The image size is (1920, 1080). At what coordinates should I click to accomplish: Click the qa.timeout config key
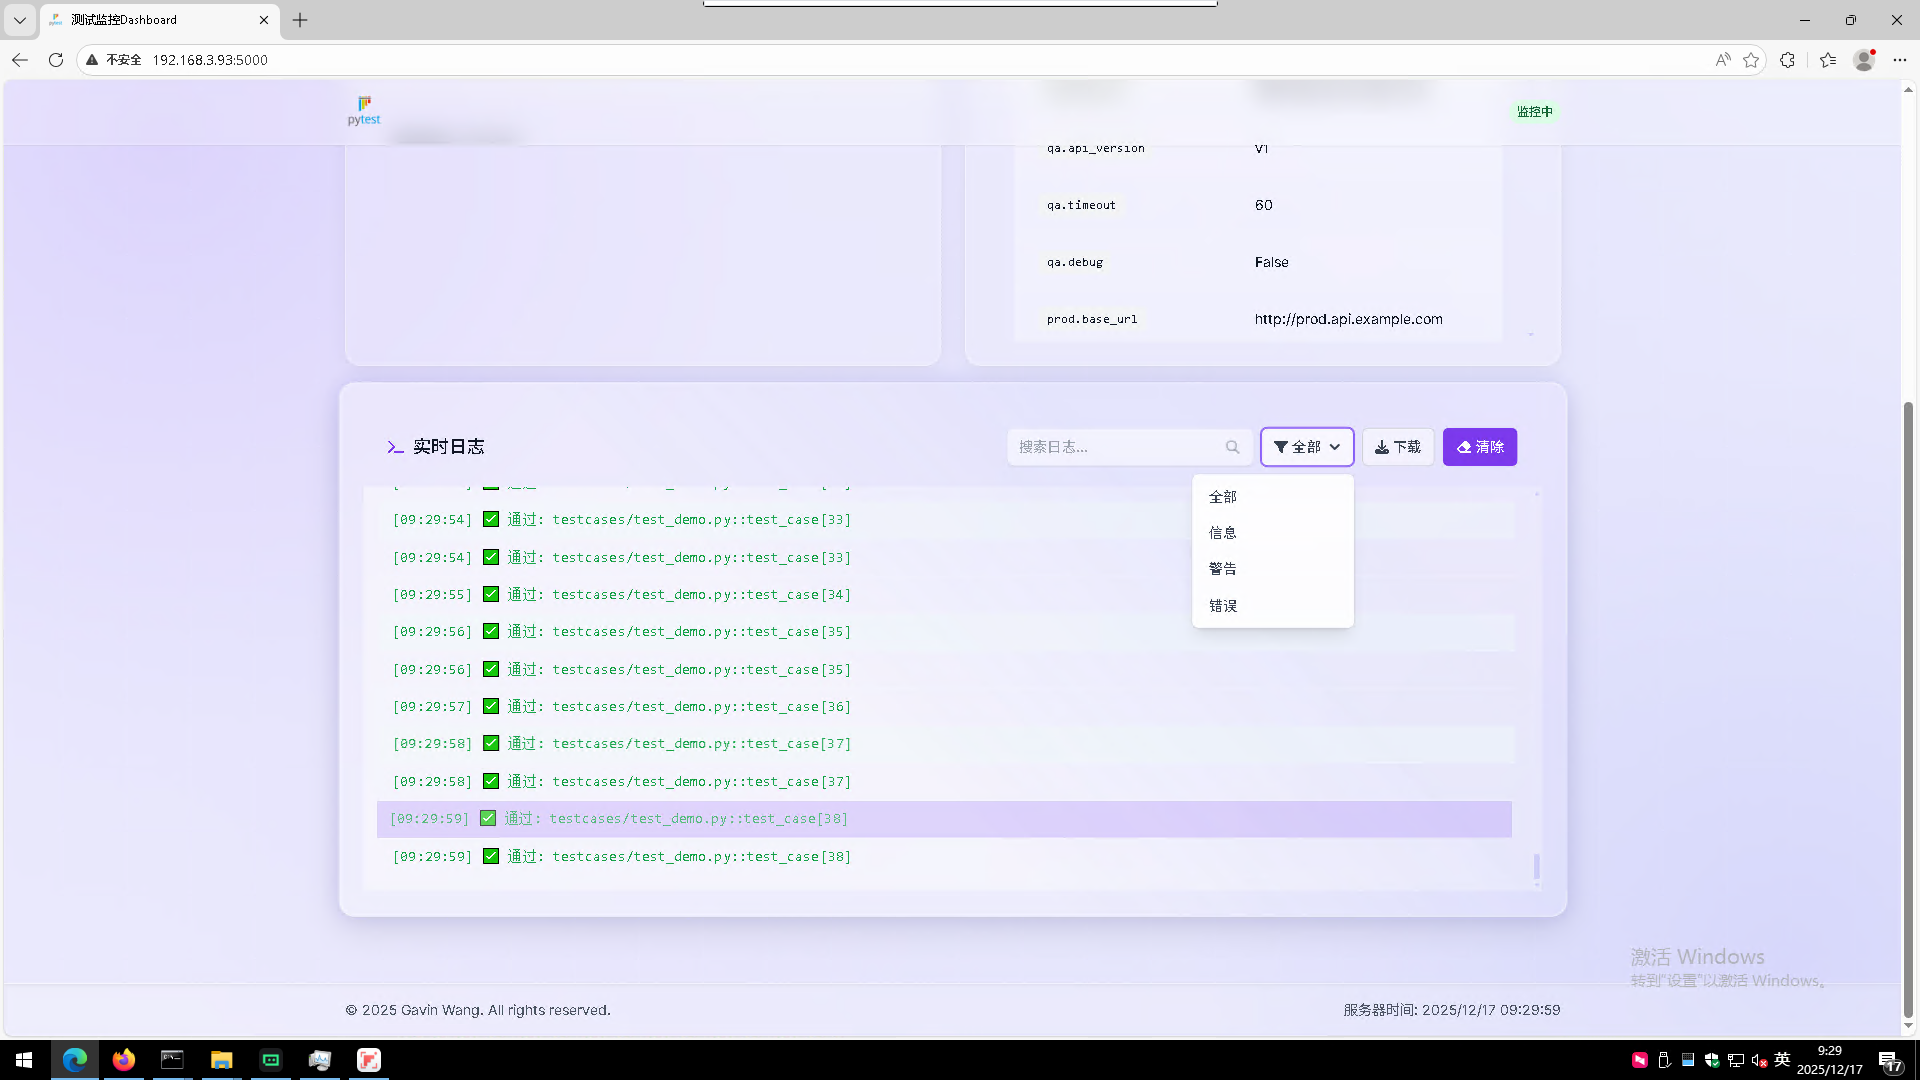pyautogui.click(x=1081, y=205)
